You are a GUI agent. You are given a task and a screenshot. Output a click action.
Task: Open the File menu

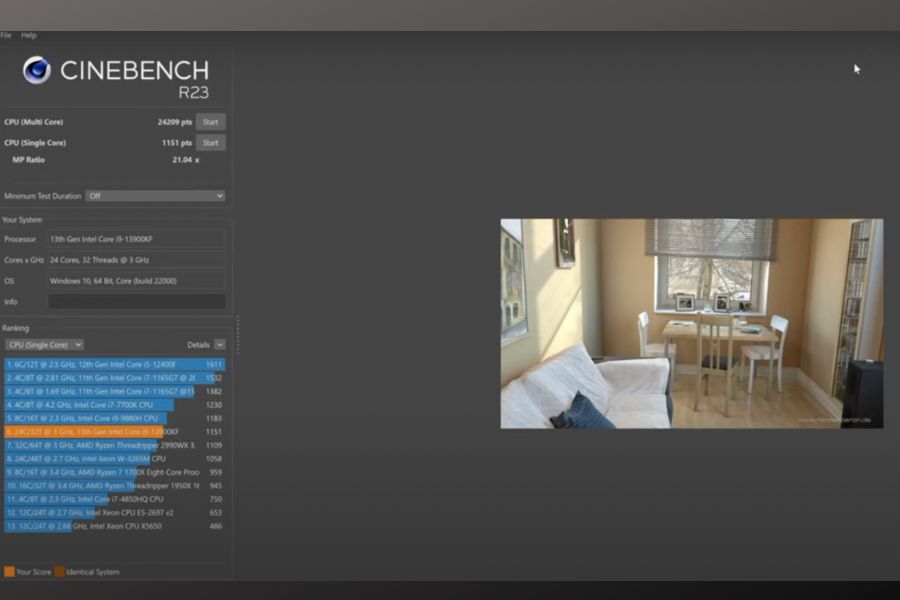(x=6, y=35)
